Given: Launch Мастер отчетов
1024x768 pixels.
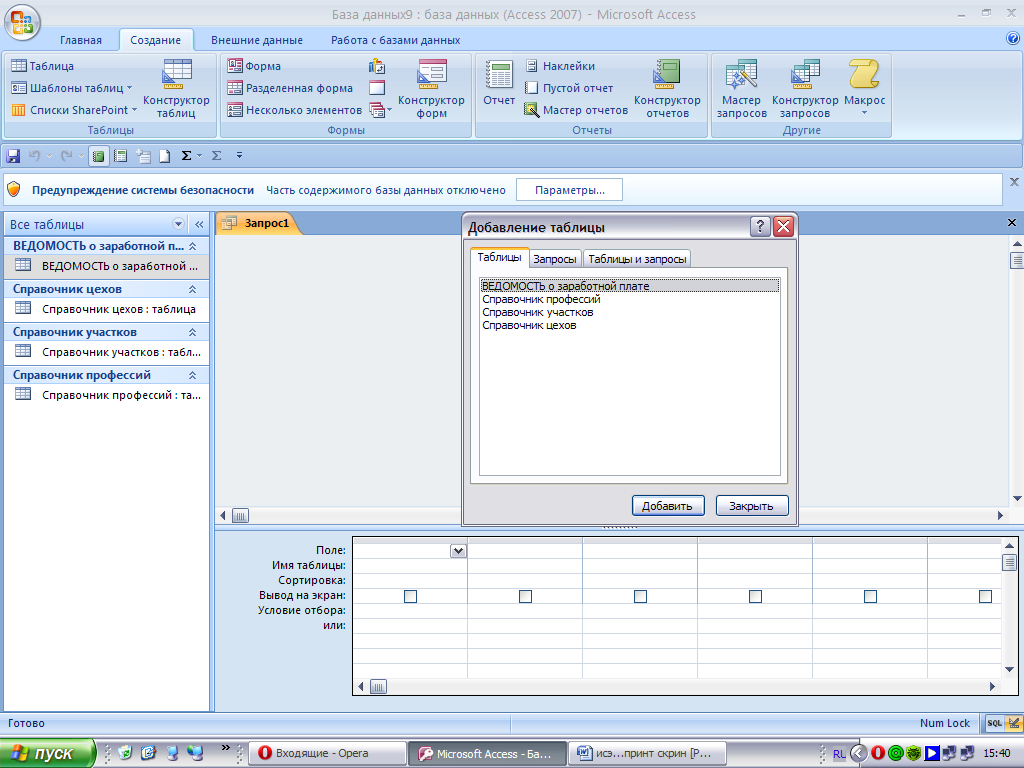Looking at the screenshot, I should point(576,110).
